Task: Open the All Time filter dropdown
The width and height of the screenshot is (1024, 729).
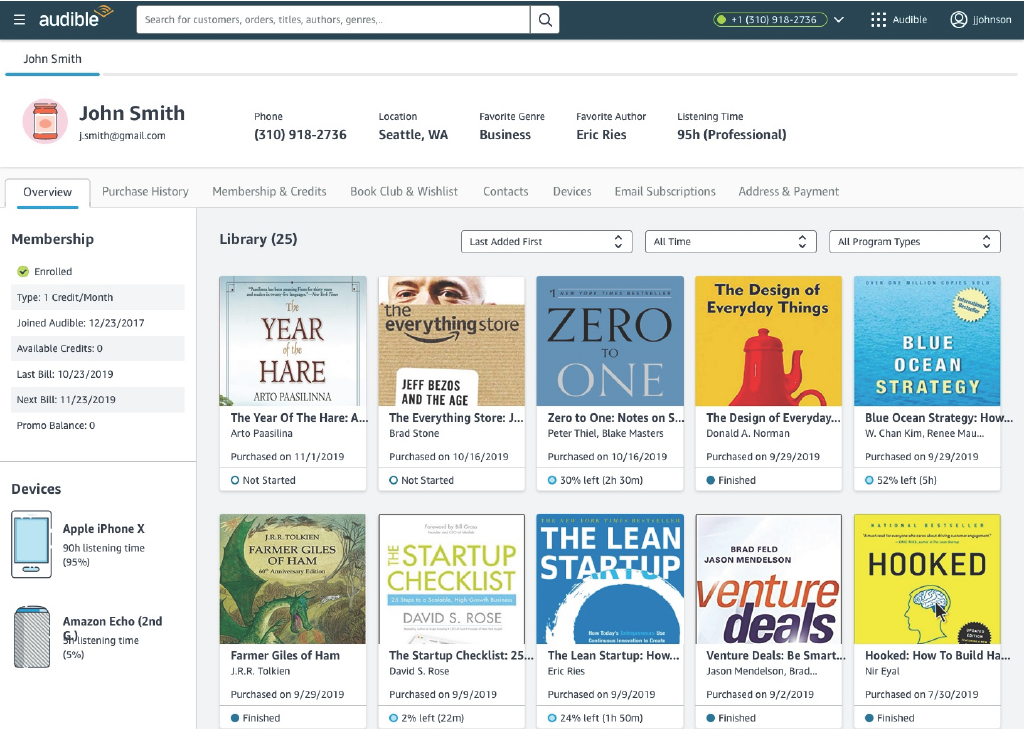Action: tap(730, 242)
